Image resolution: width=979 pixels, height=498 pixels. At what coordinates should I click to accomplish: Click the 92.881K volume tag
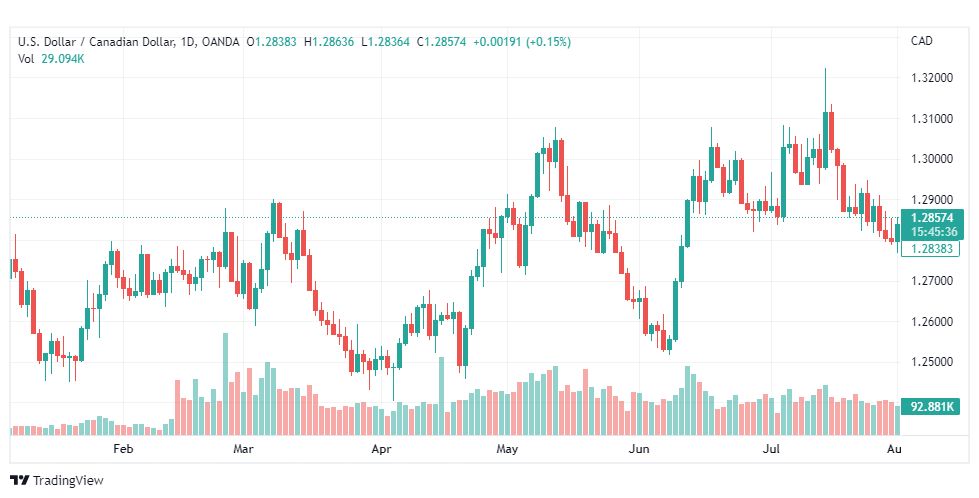point(929,407)
